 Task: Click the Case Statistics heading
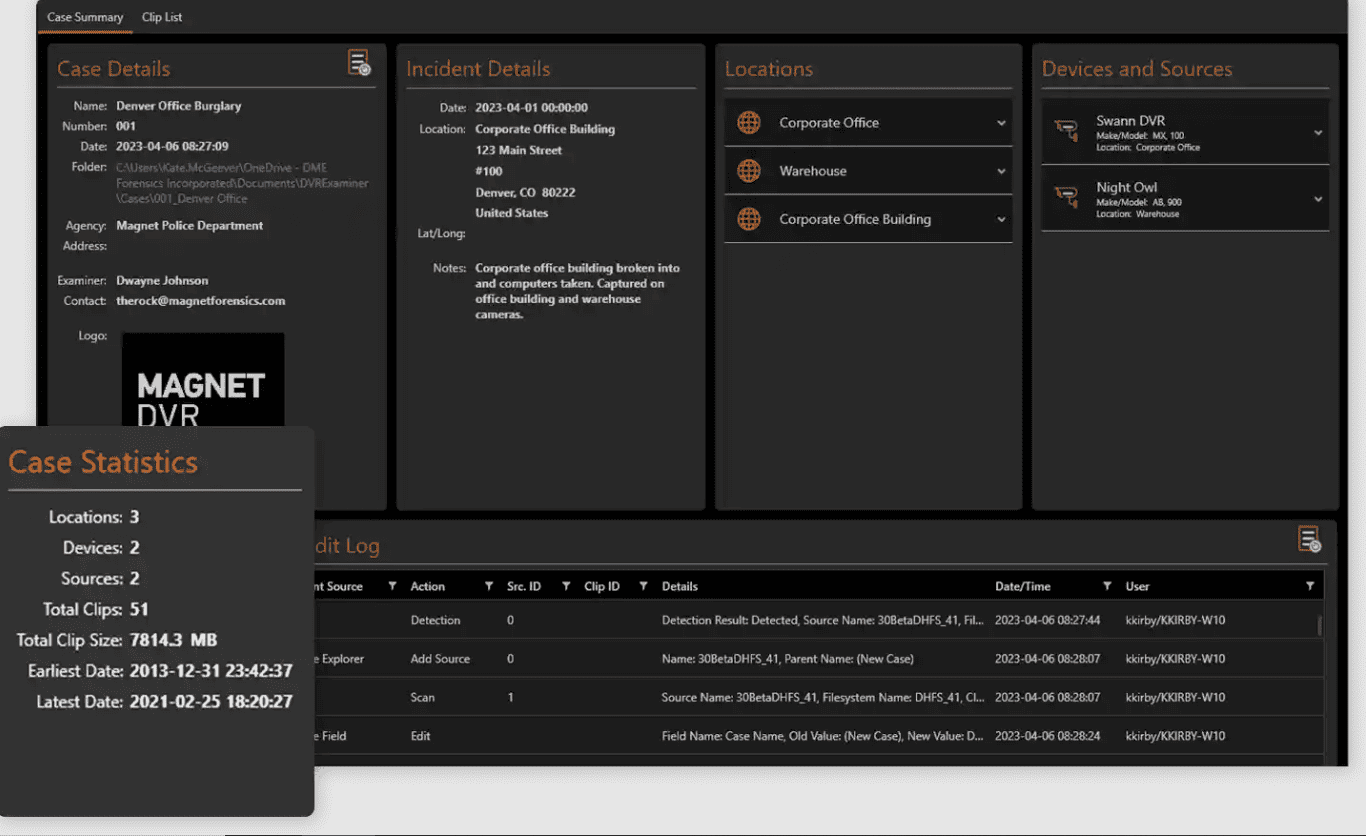click(x=103, y=462)
